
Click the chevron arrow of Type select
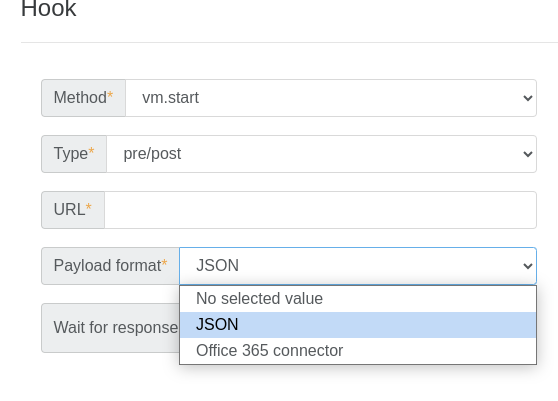tap(528, 154)
